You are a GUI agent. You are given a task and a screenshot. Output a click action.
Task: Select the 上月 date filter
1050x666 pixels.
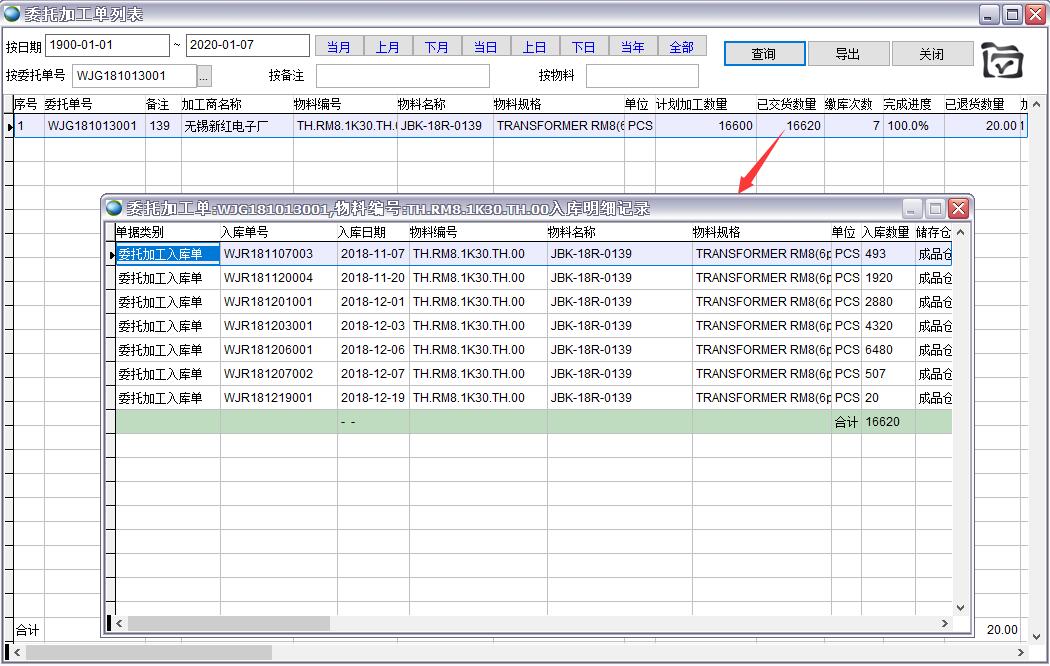[x=388, y=47]
